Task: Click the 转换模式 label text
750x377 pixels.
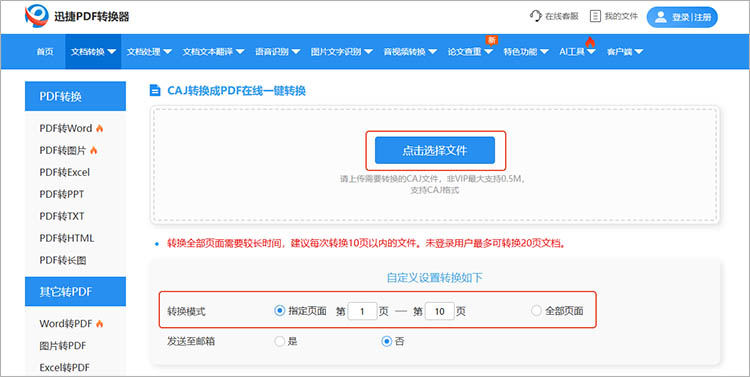Action: (x=186, y=311)
